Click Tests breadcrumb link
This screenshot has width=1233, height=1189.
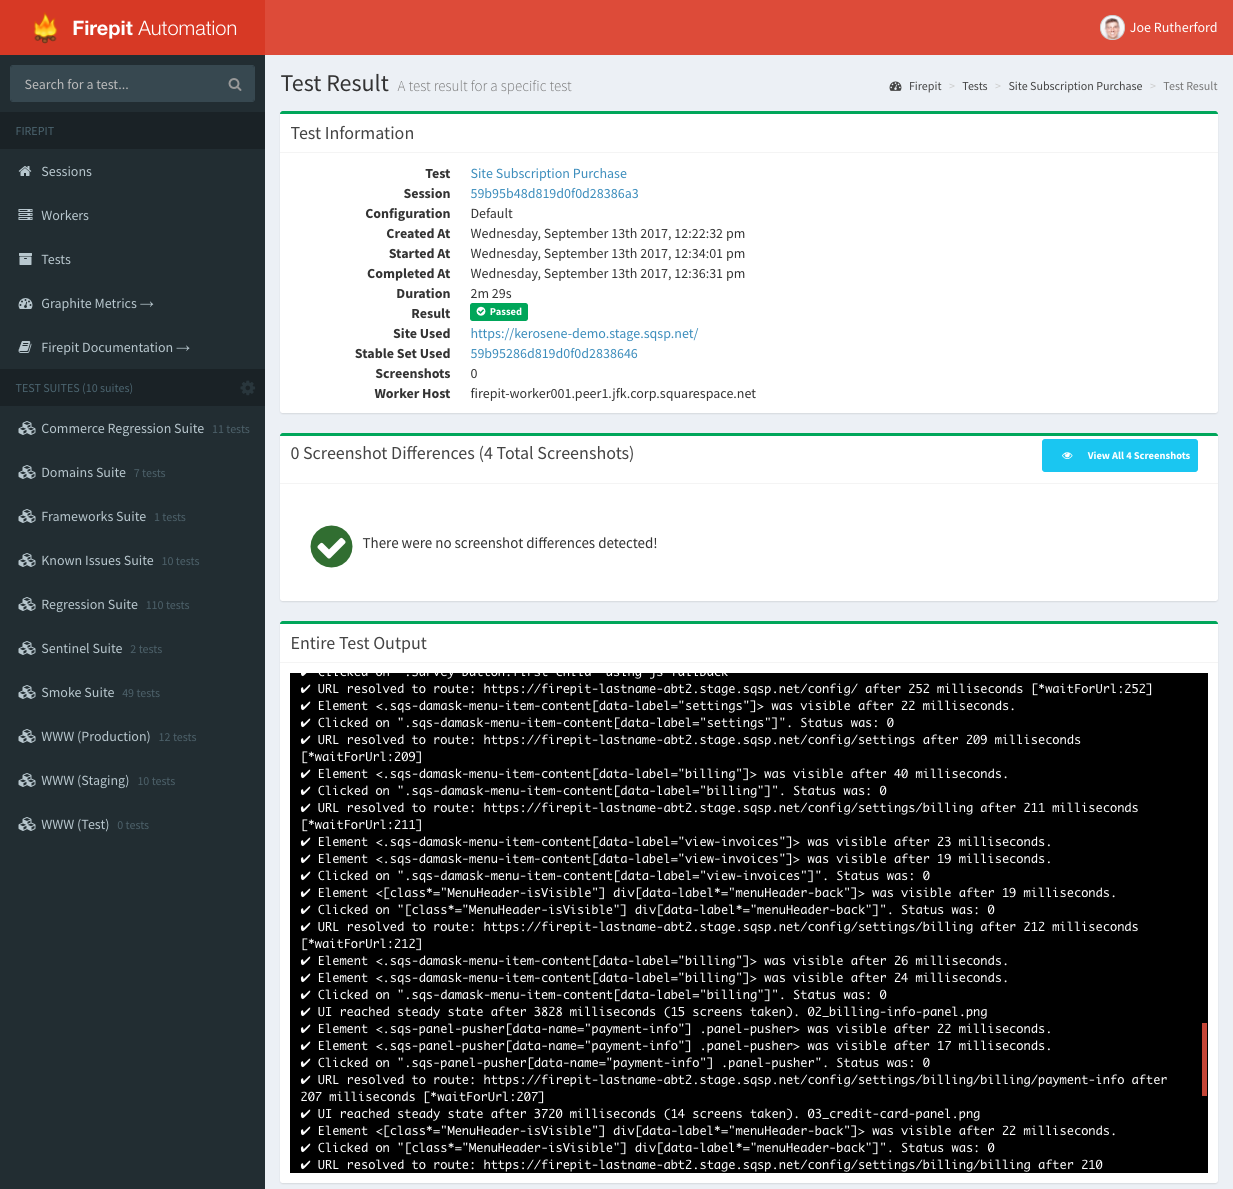tap(975, 87)
